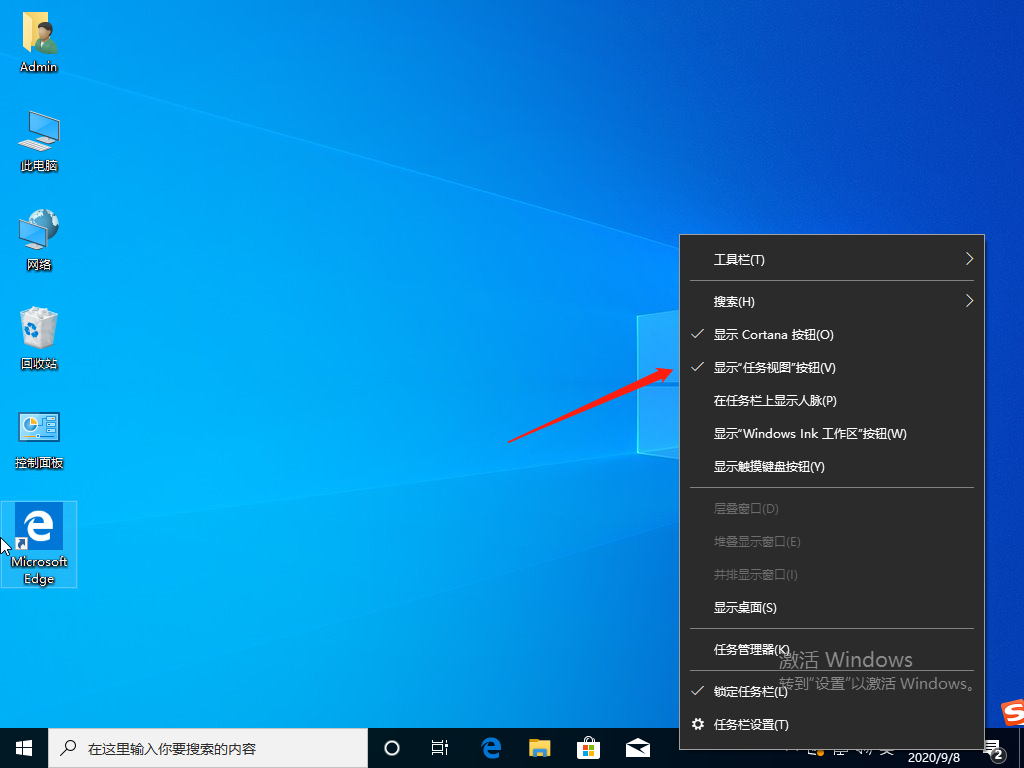Open File Explorer from the taskbar
This screenshot has width=1024, height=768.
click(x=539, y=747)
